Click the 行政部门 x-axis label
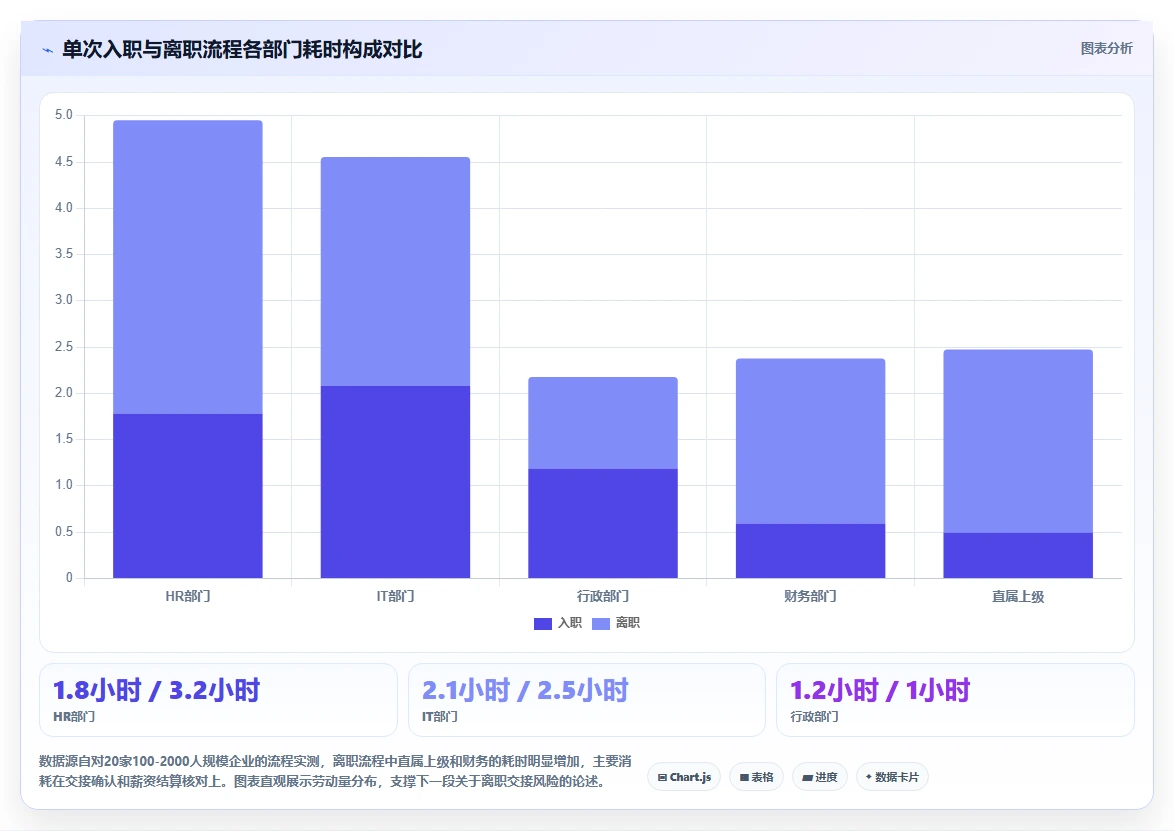This screenshot has width=1174, height=831. click(x=603, y=597)
